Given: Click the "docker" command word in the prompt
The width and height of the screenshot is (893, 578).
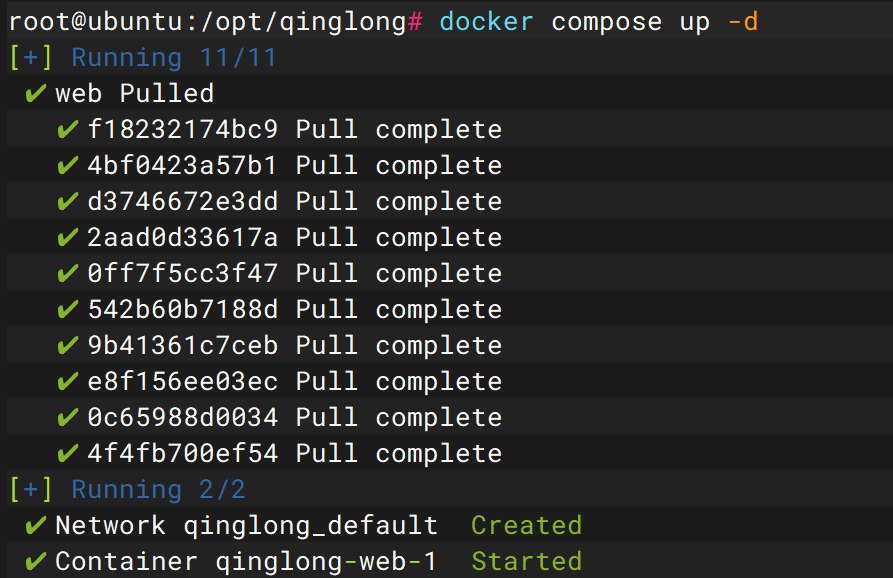Looking at the screenshot, I should click(x=486, y=22).
